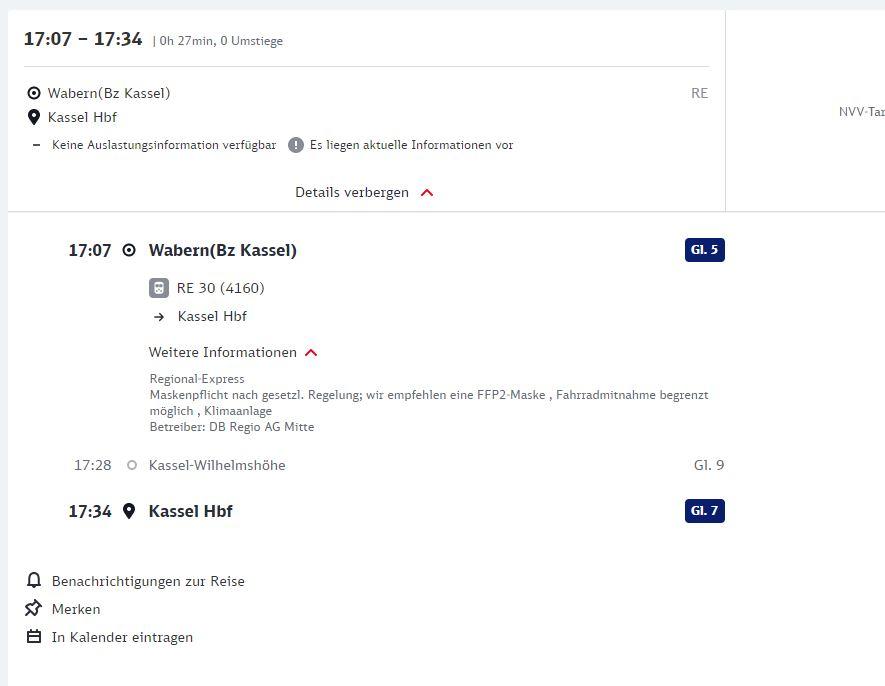885x686 pixels.
Task: Click the pin icon beside Merken
Action: [x=33, y=608]
